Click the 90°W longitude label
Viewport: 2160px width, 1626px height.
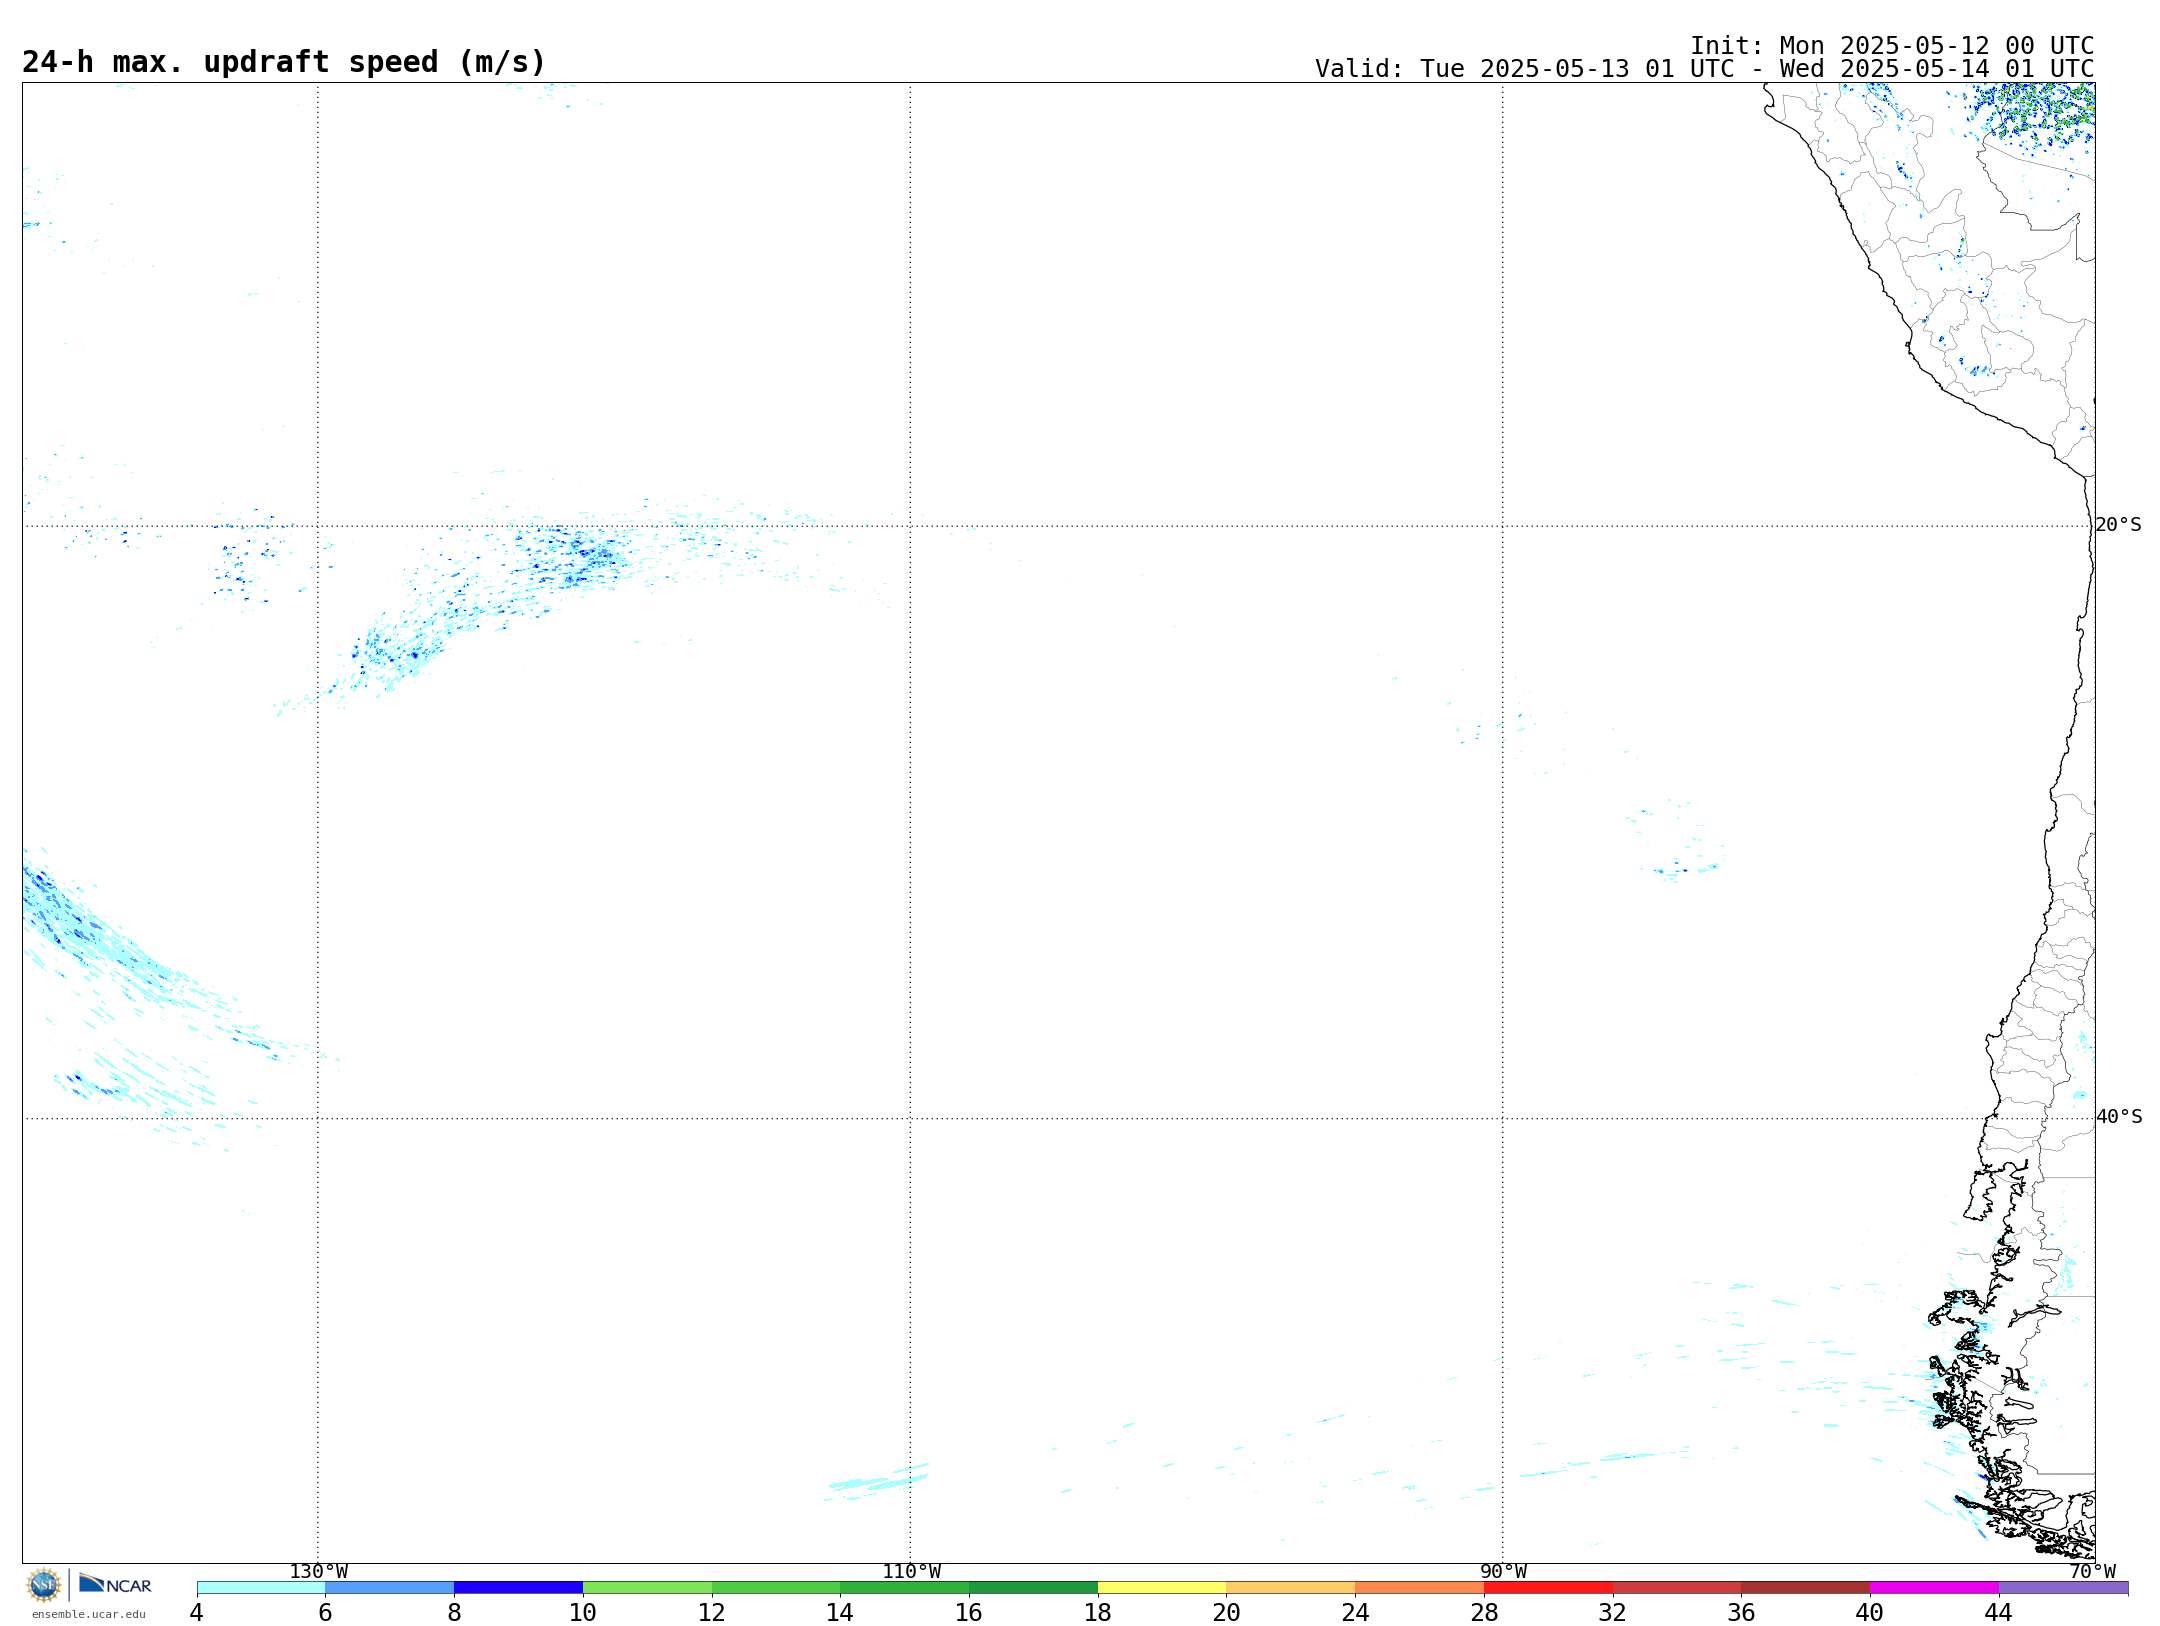[1503, 1572]
